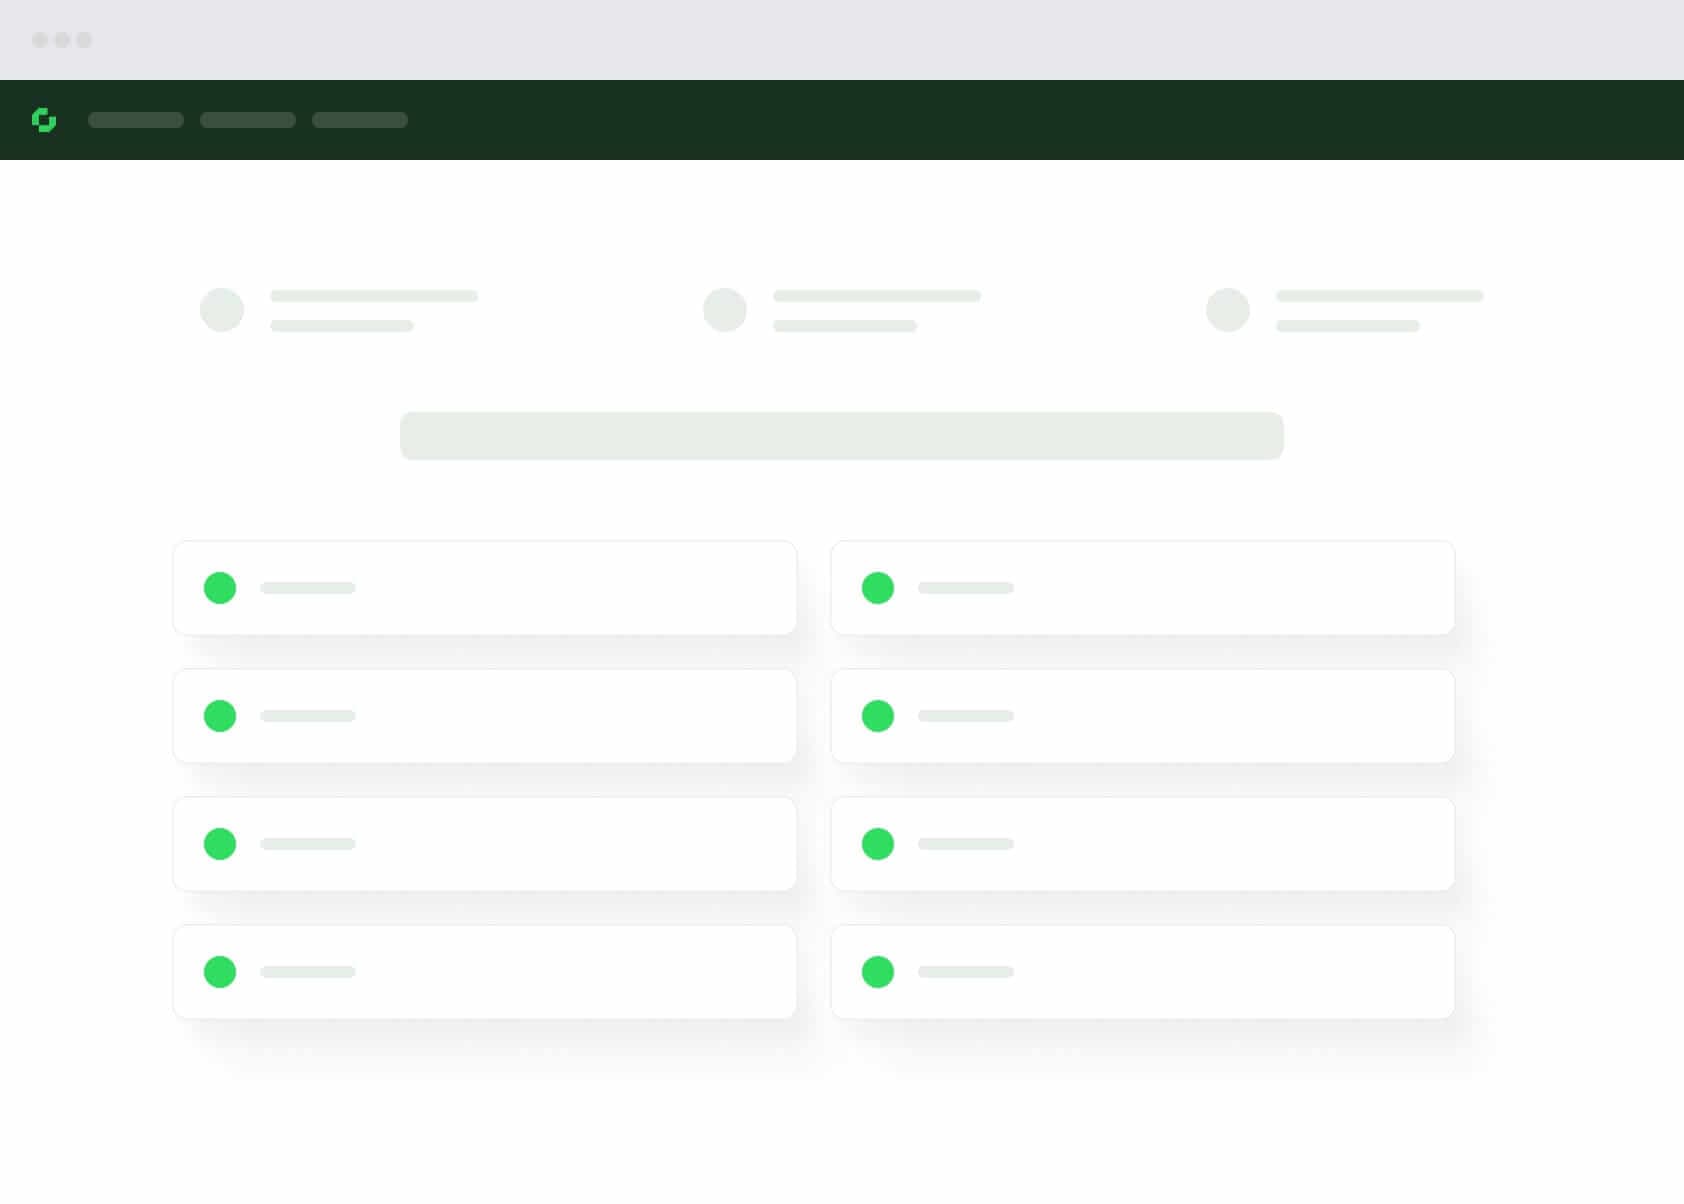1684x1204 pixels.
Task: Open the first navbar menu item
Action: coord(136,120)
